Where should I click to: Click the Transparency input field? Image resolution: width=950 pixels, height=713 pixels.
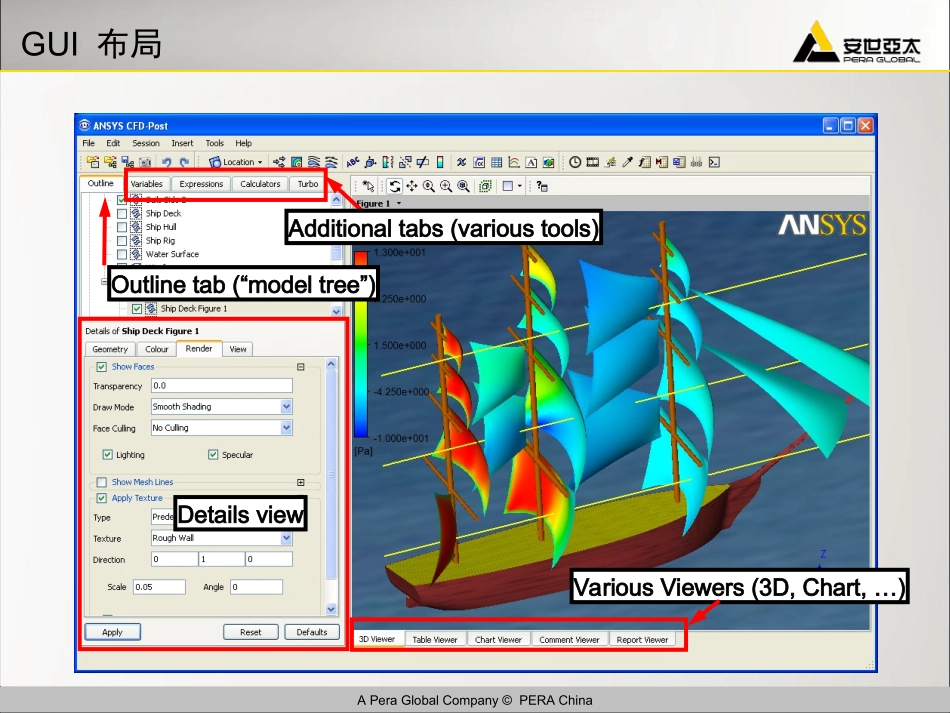tap(222, 385)
